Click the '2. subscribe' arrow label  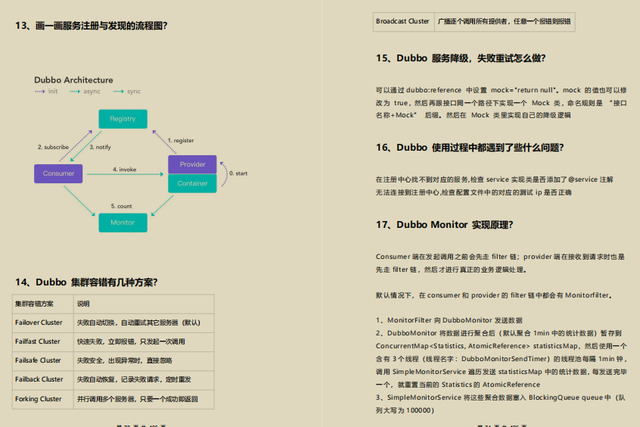pyautogui.click(x=53, y=147)
